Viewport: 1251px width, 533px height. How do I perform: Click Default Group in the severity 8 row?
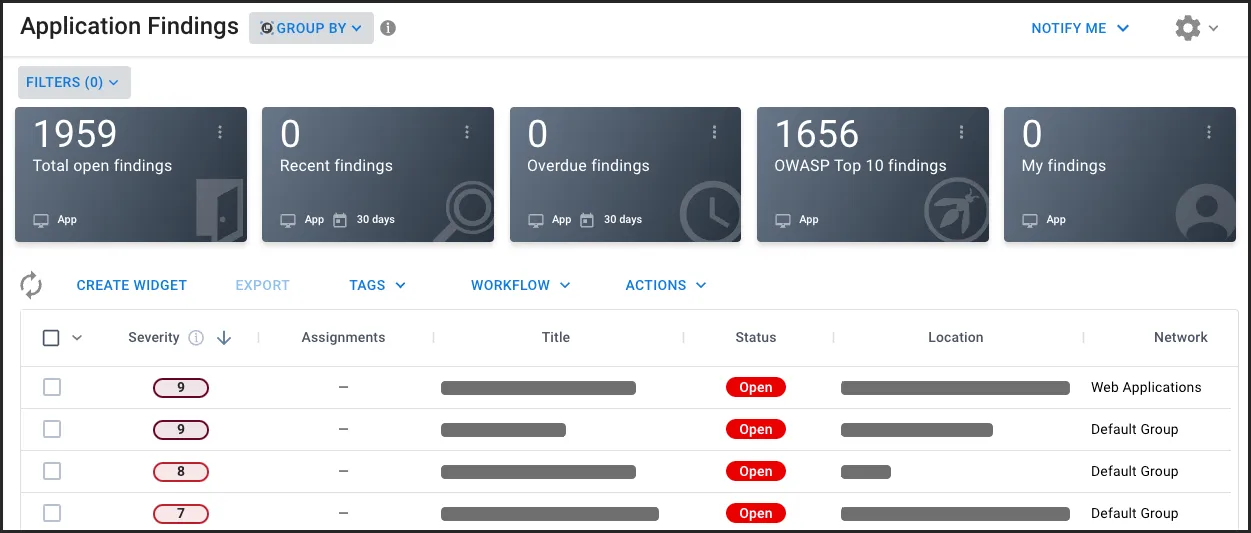click(x=1134, y=472)
